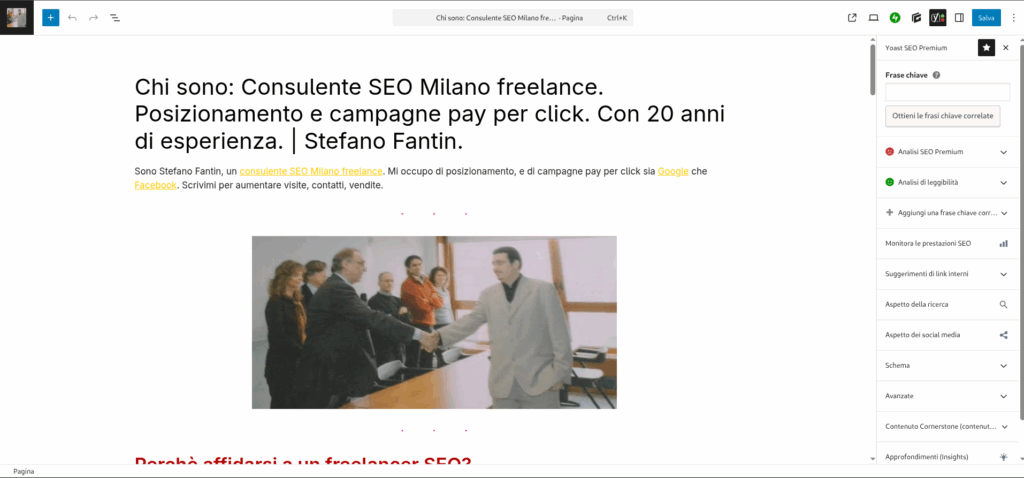The width and height of the screenshot is (1024, 478).
Task: Open the laptop preview options
Action: pos(873,18)
